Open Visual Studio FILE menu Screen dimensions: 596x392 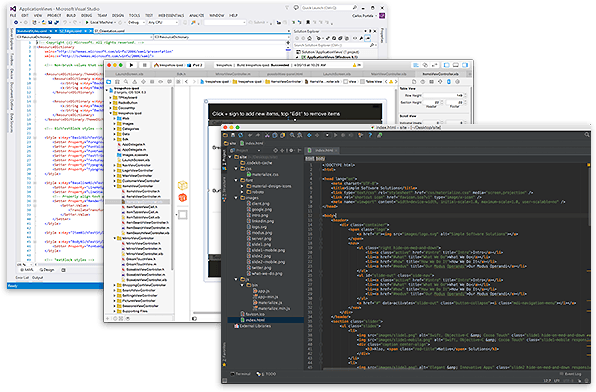[x=13, y=16]
